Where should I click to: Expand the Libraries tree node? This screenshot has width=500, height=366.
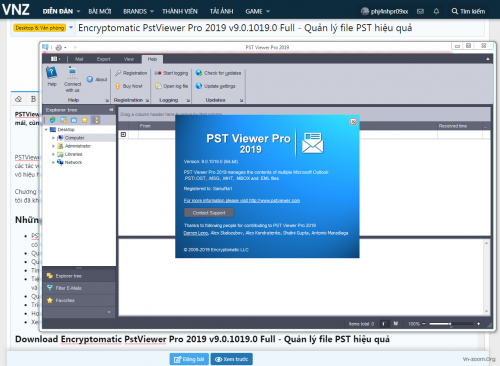pyautogui.click(x=53, y=154)
